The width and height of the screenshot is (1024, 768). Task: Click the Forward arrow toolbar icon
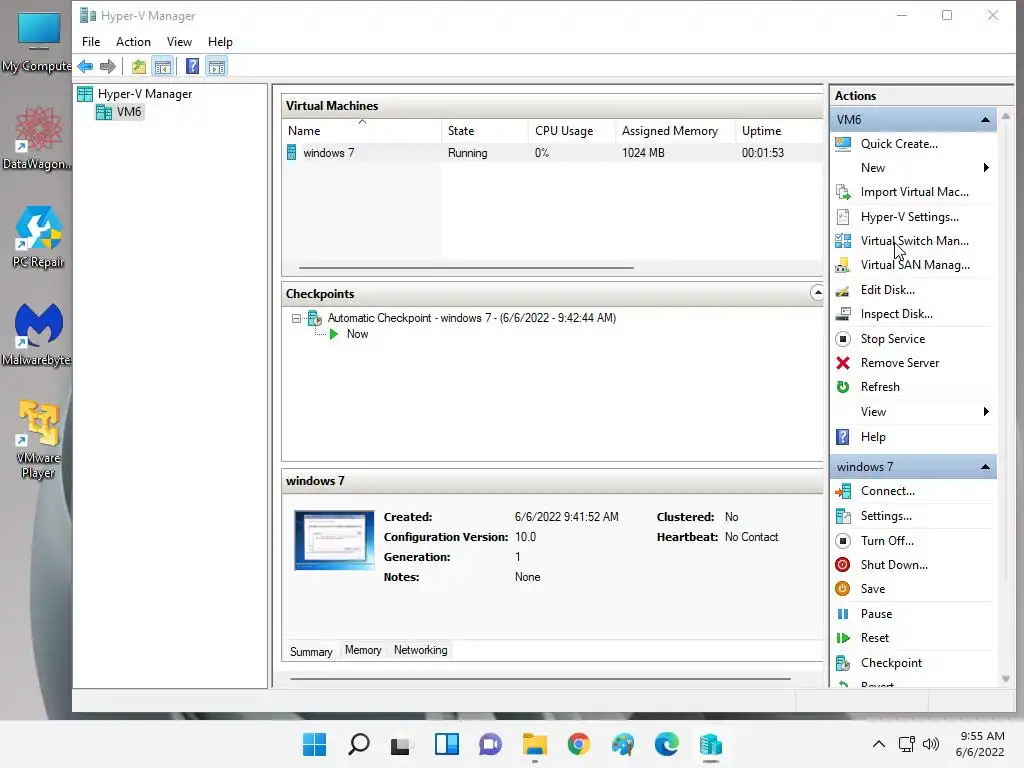pos(108,67)
